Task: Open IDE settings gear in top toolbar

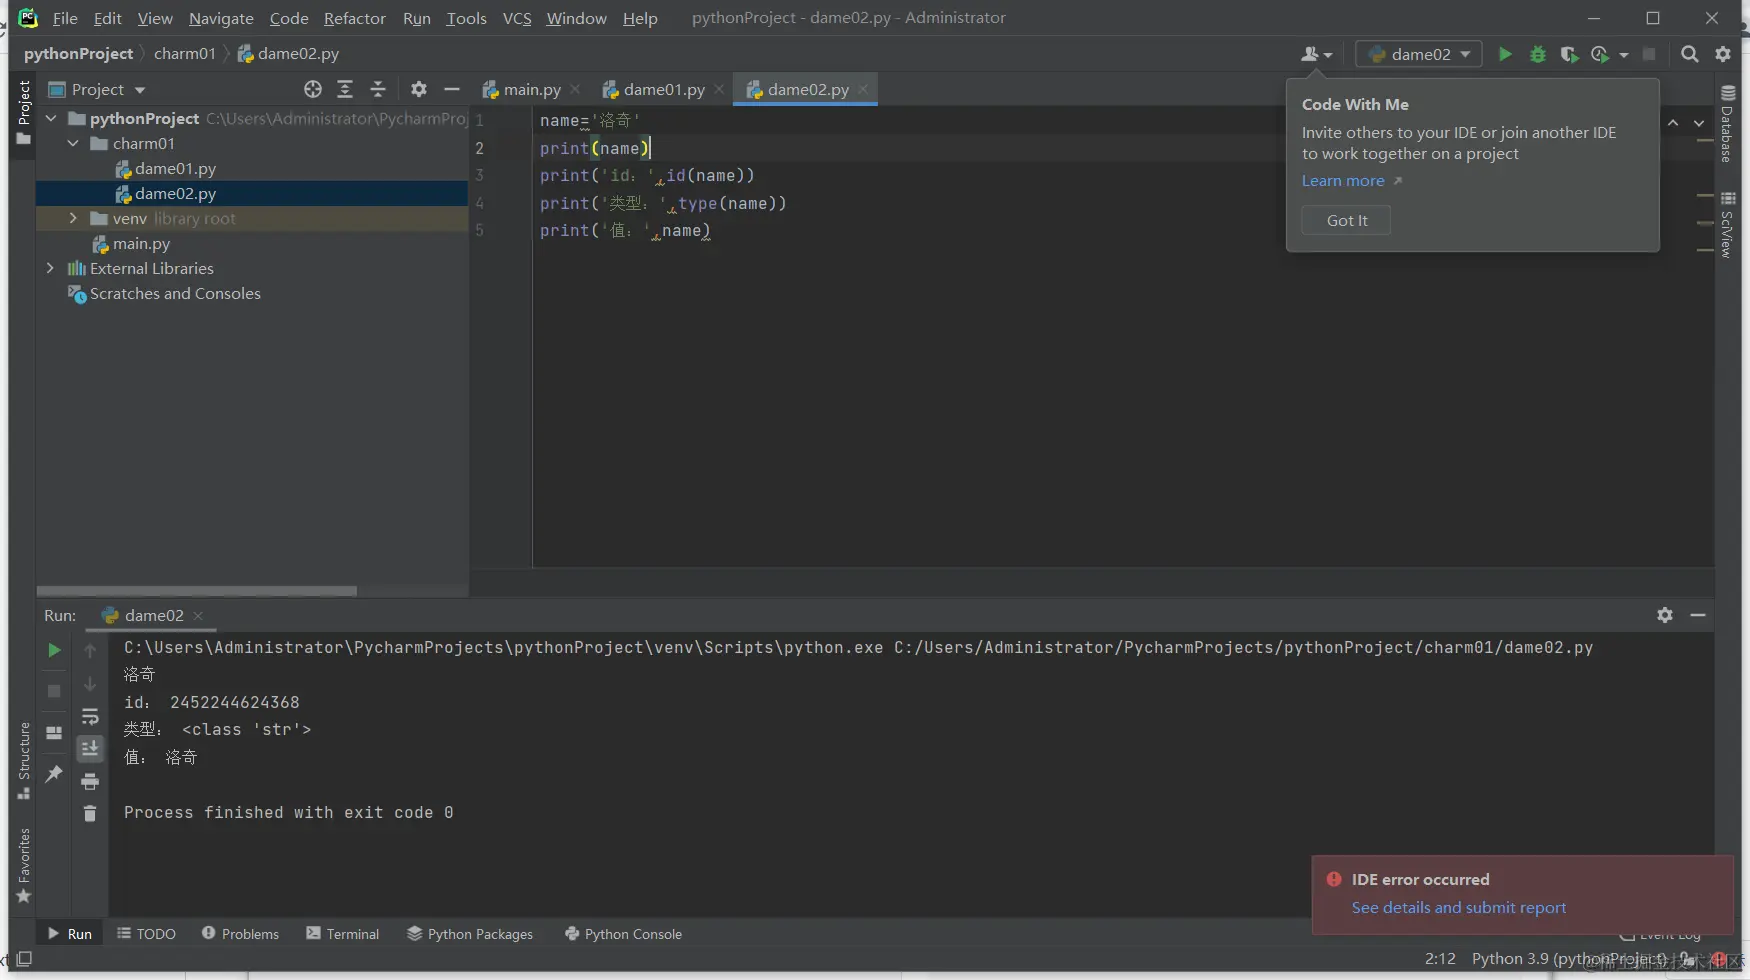Action: tap(1723, 54)
